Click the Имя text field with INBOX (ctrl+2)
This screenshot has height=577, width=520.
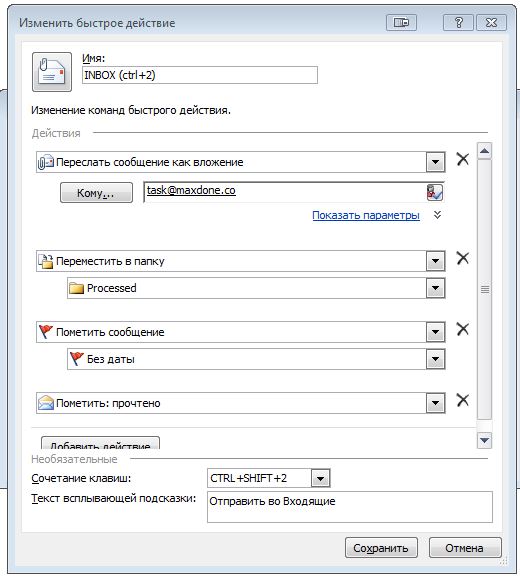point(200,75)
